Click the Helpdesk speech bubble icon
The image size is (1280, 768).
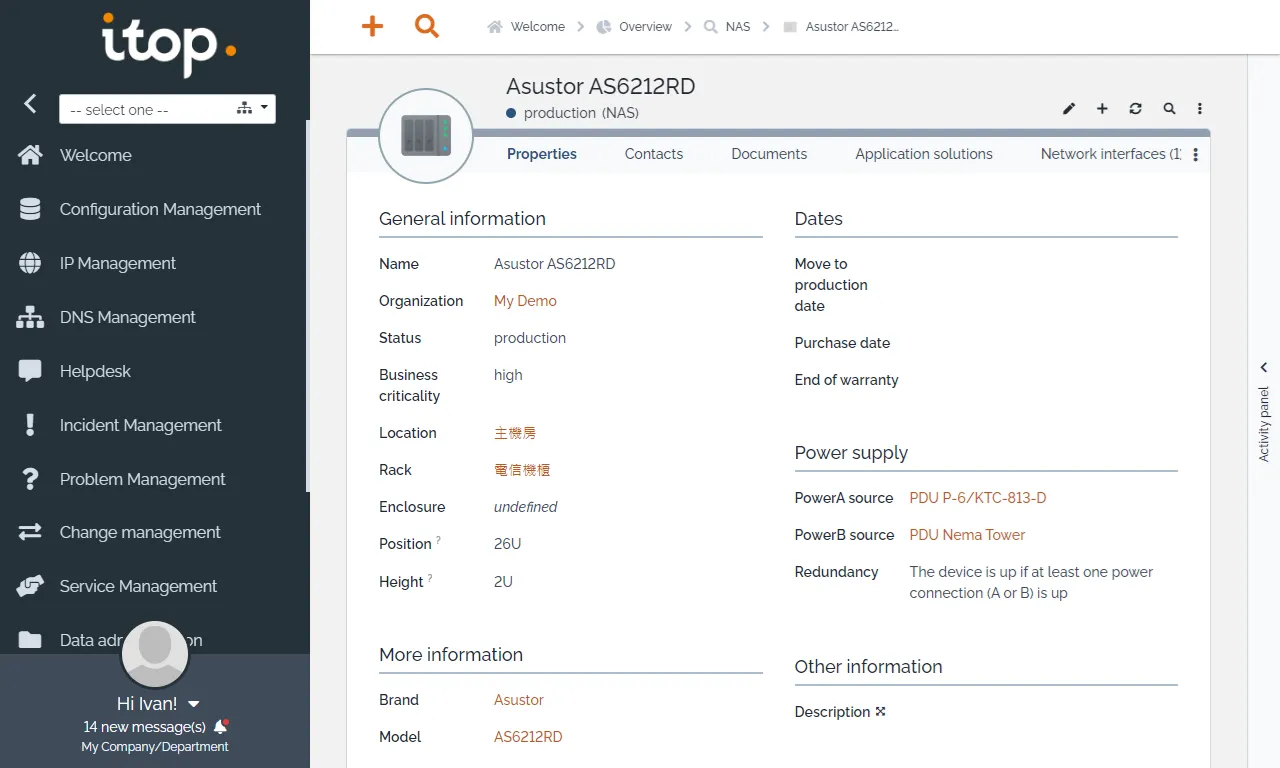[x=30, y=371]
